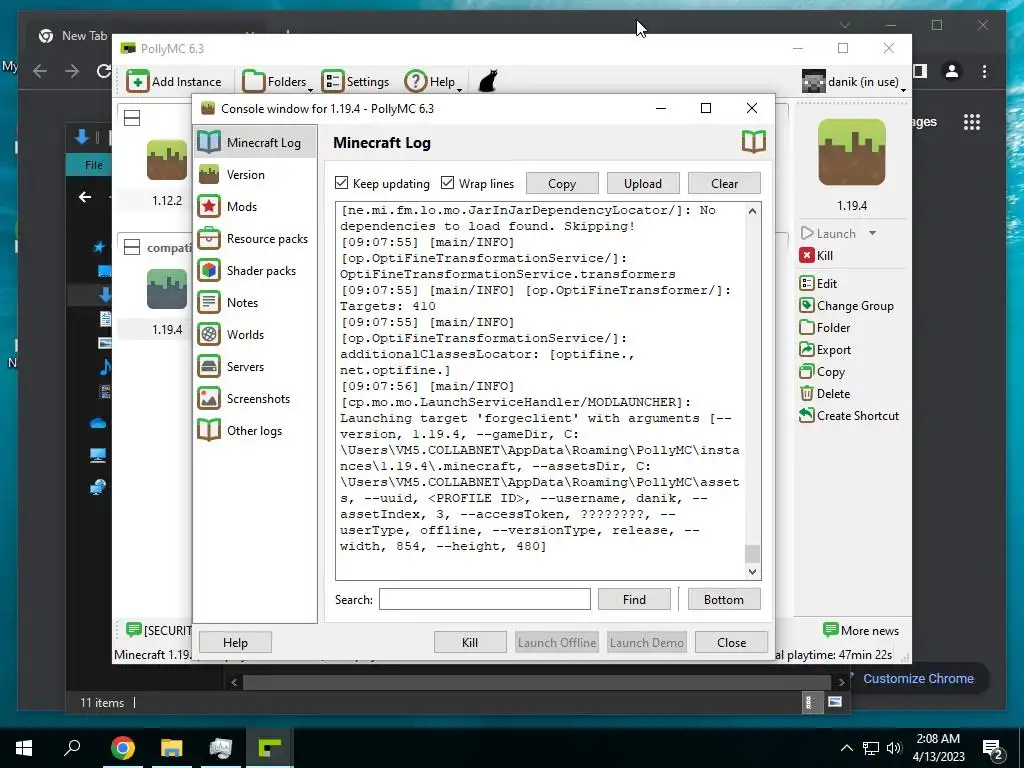The image size is (1024, 768).
Task: Show hidden tray icons chevron
Action: coord(846,748)
